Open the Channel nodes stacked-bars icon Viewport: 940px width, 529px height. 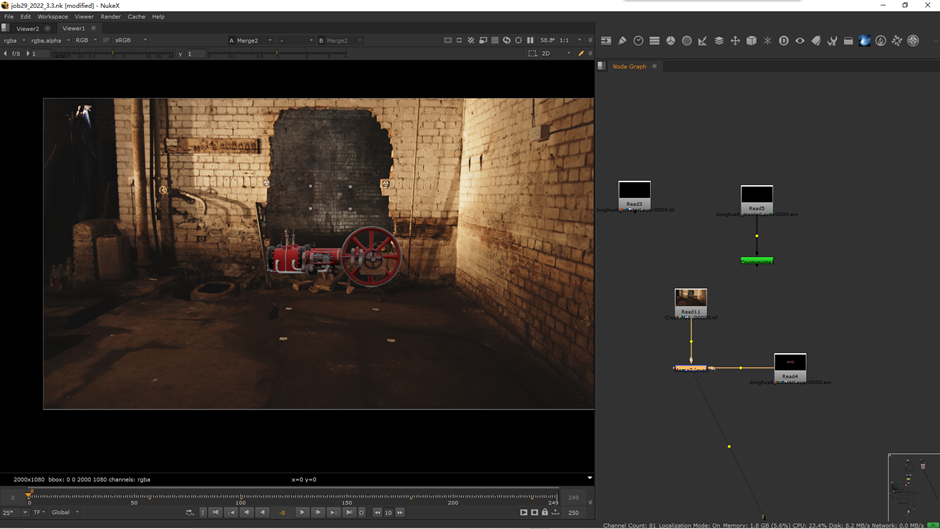[x=655, y=41]
